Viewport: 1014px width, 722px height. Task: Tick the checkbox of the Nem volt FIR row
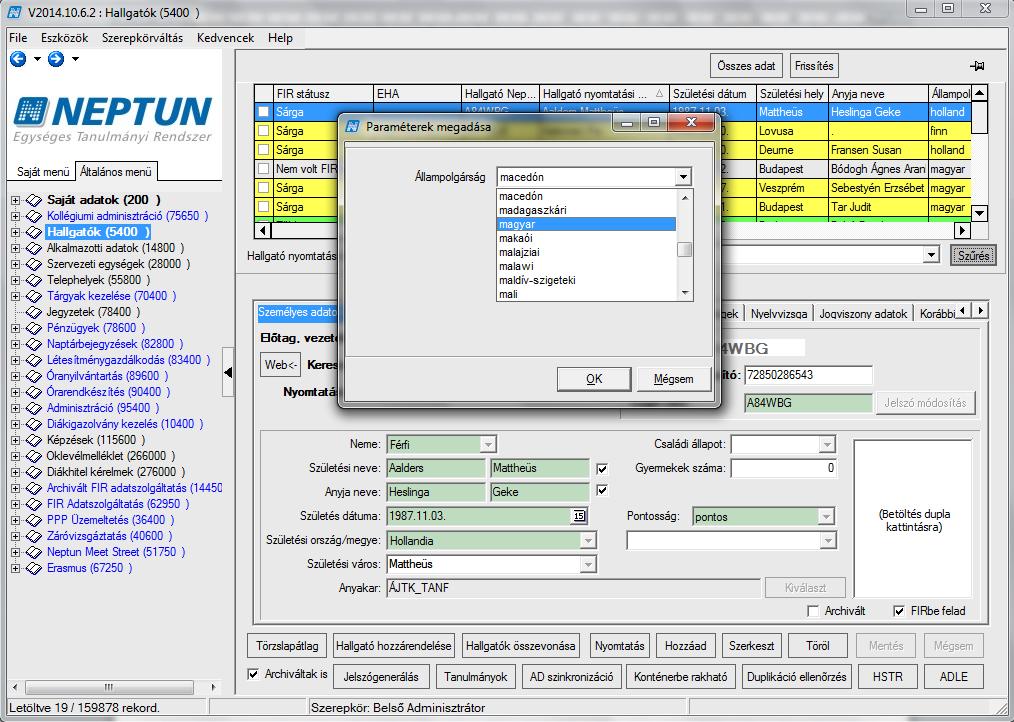[x=263, y=169]
